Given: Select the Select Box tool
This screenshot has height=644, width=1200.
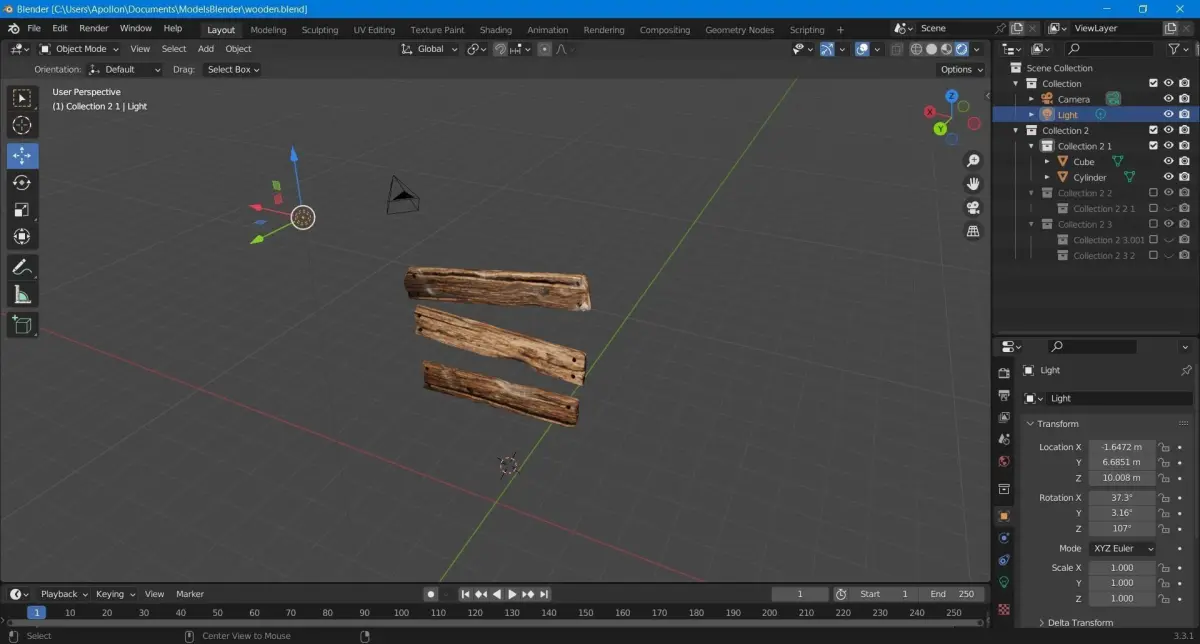Looking at the screenshot, I should pos(22,98).
